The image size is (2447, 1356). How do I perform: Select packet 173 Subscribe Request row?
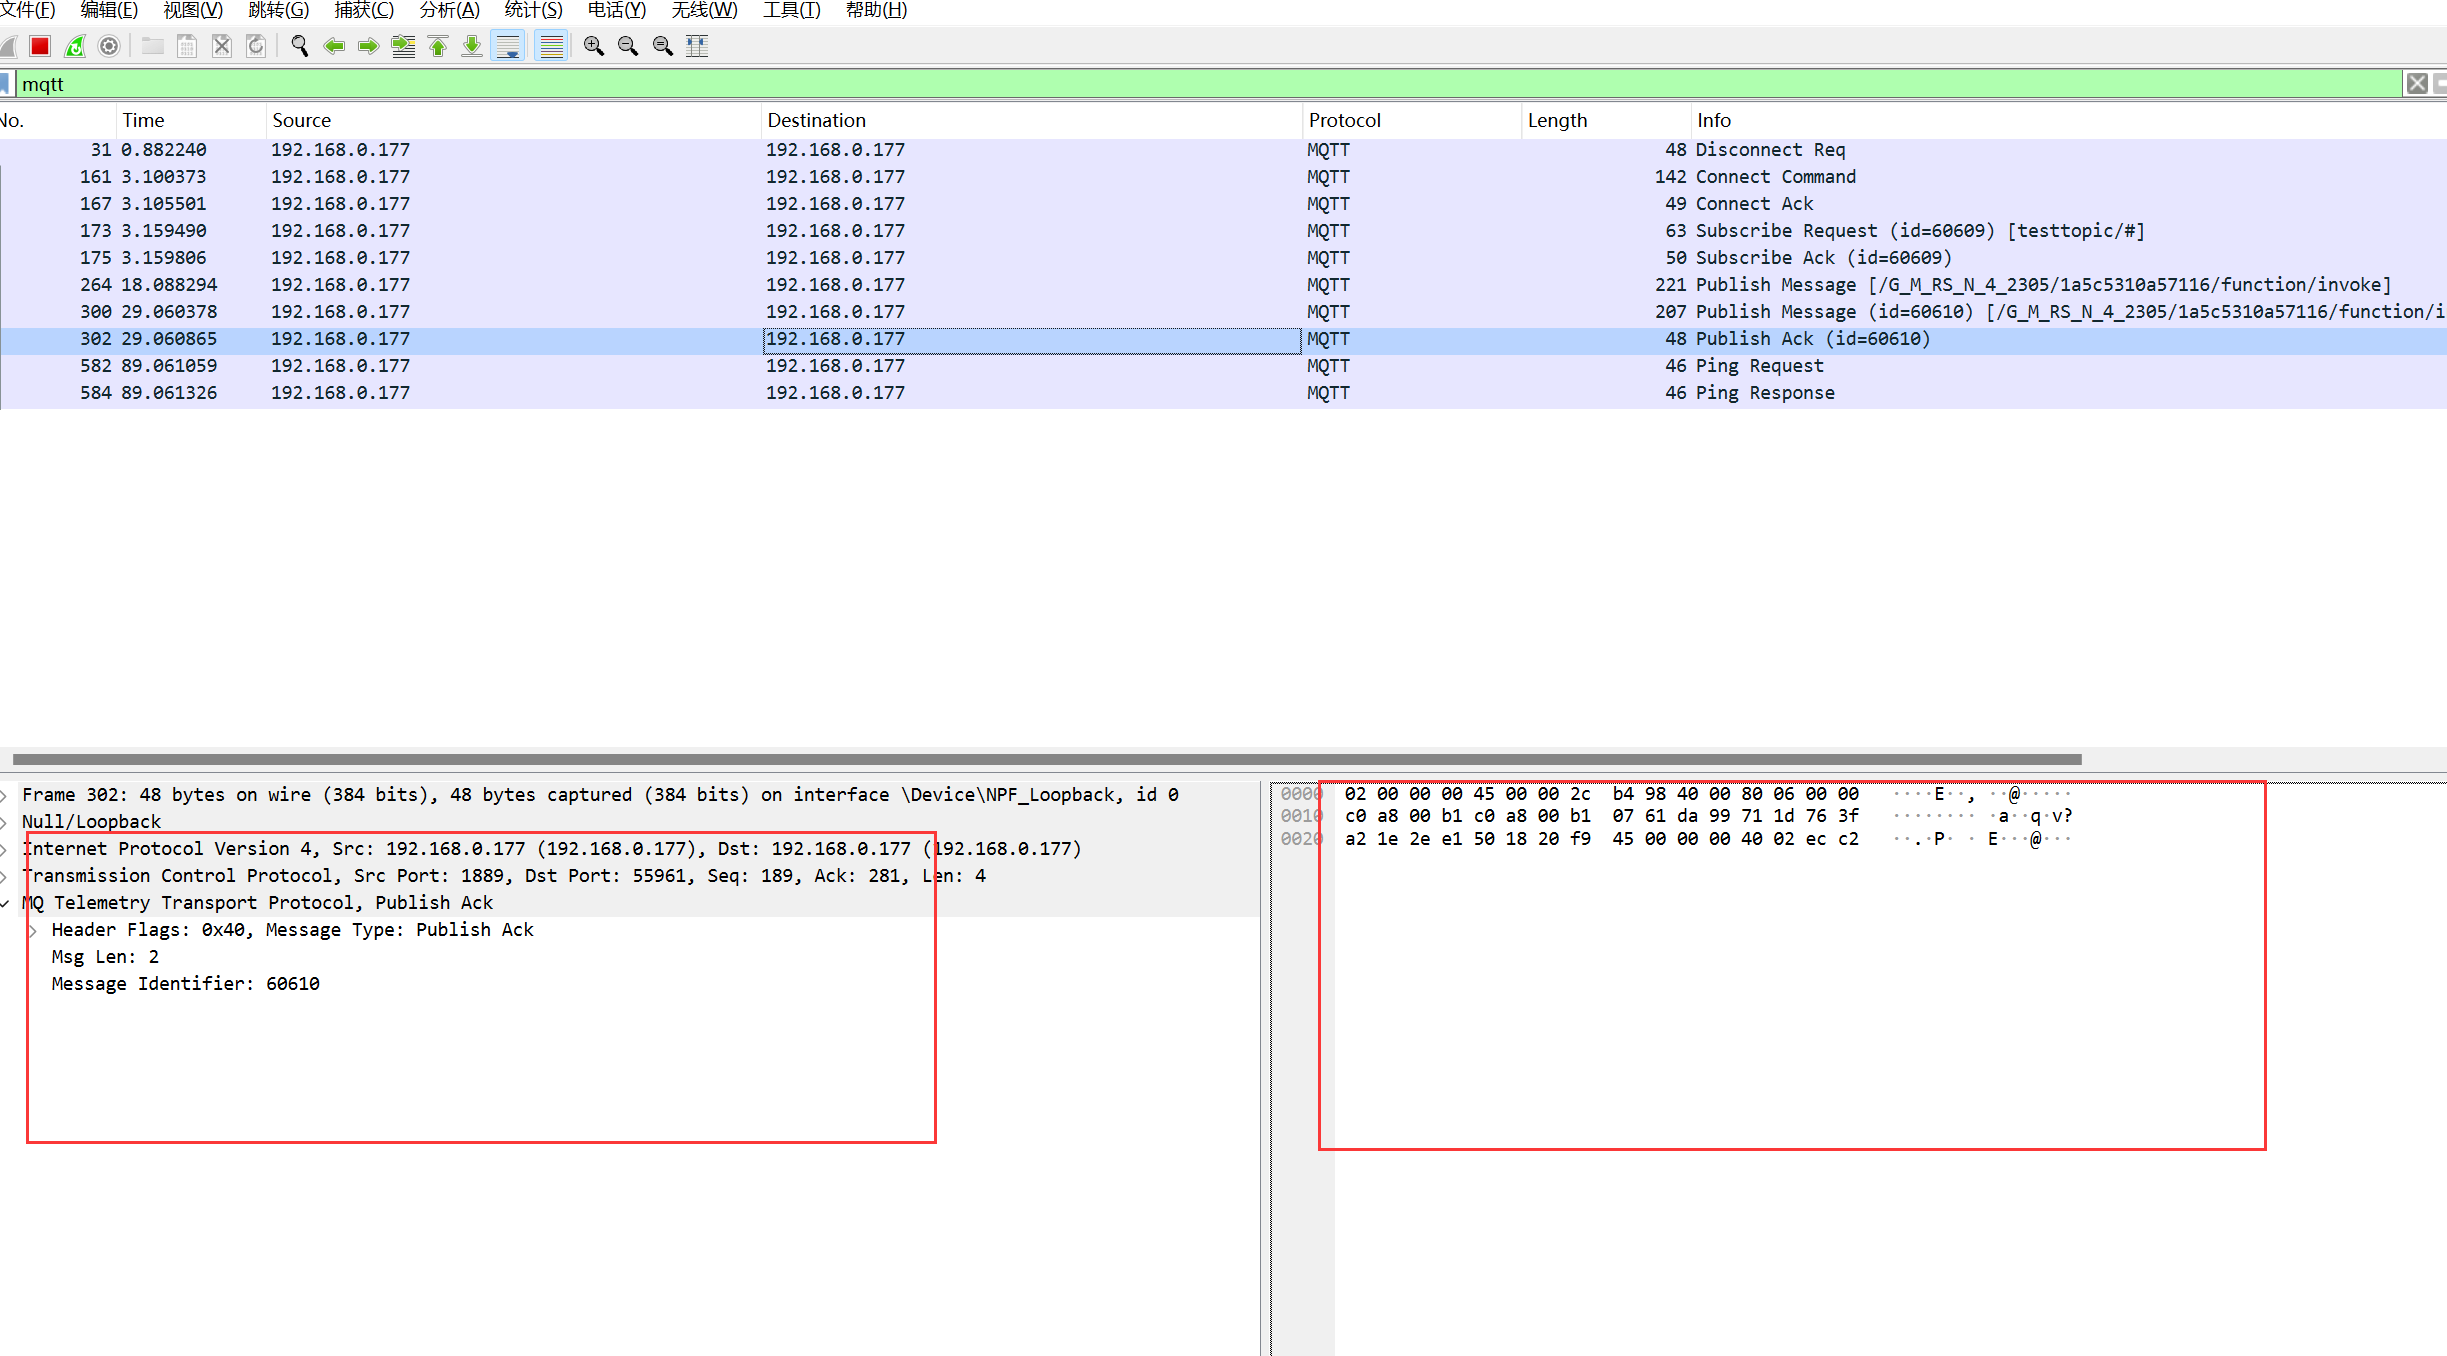click(1223, 231)
